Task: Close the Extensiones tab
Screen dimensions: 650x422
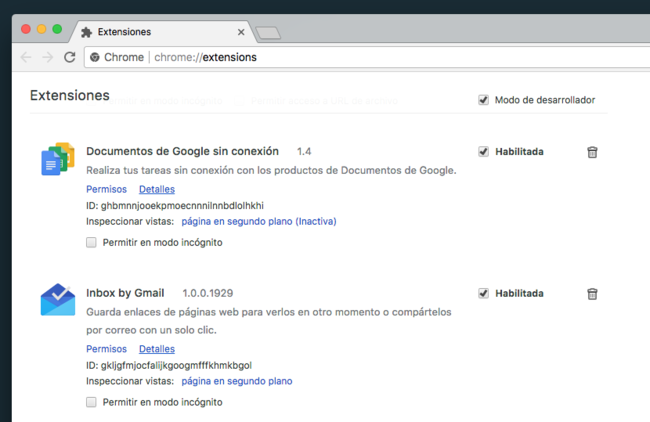Action: [x=241, y=32]
